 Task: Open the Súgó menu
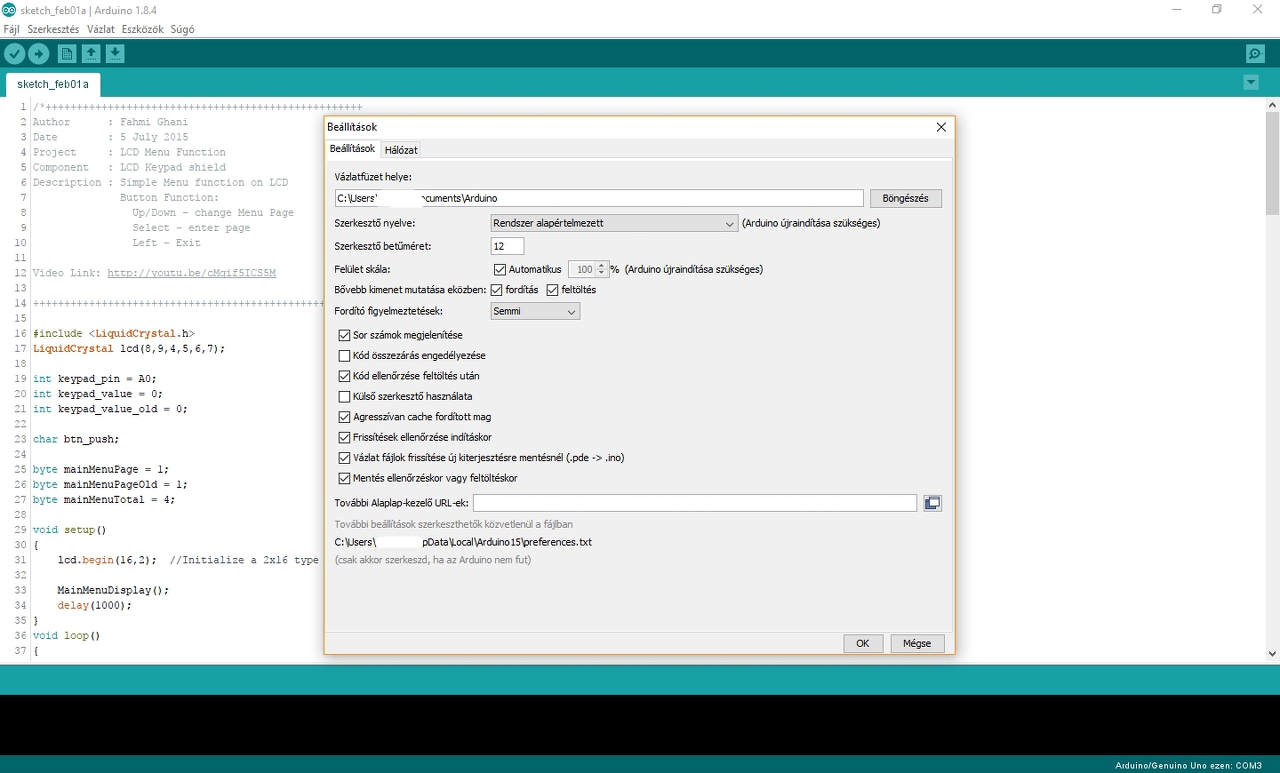point(183,29)
